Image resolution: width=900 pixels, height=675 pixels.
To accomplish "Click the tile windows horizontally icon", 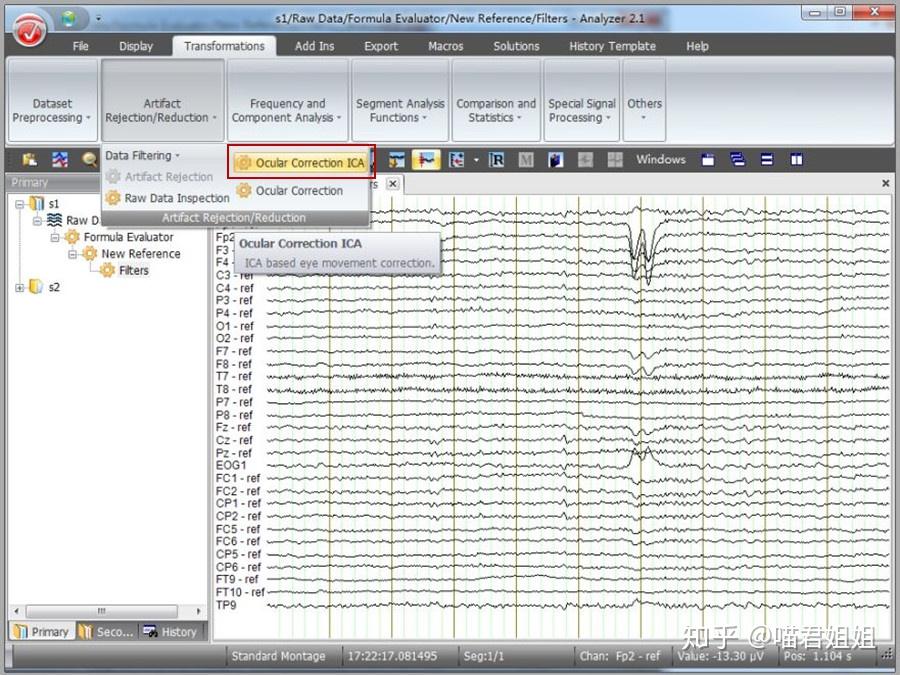I will (x=767, y=160).
